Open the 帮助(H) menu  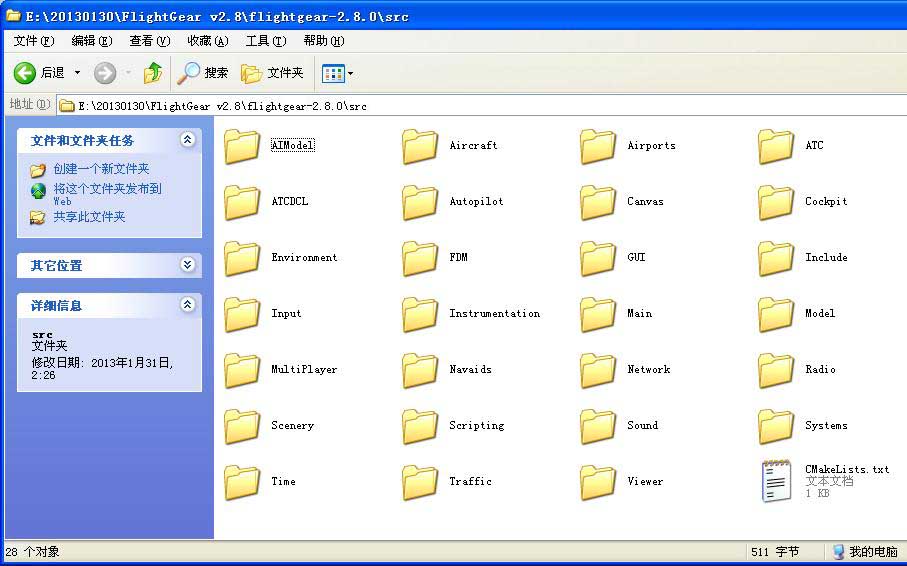click(x=324, y=41)
